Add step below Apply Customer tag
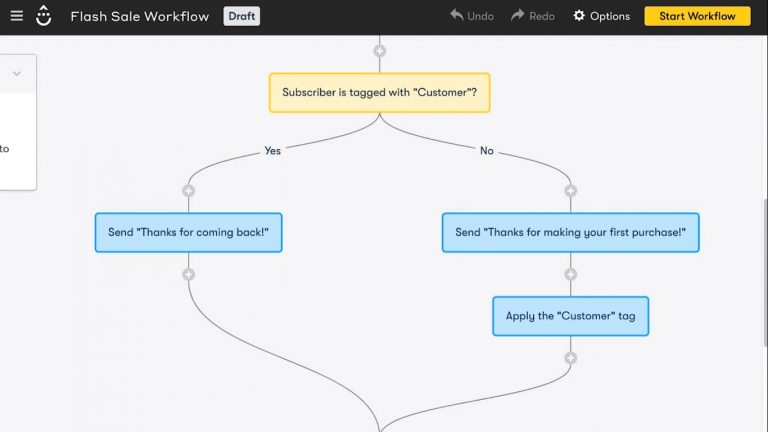The image size is (768, 432). pyautogui.click(x=571, y=358)
